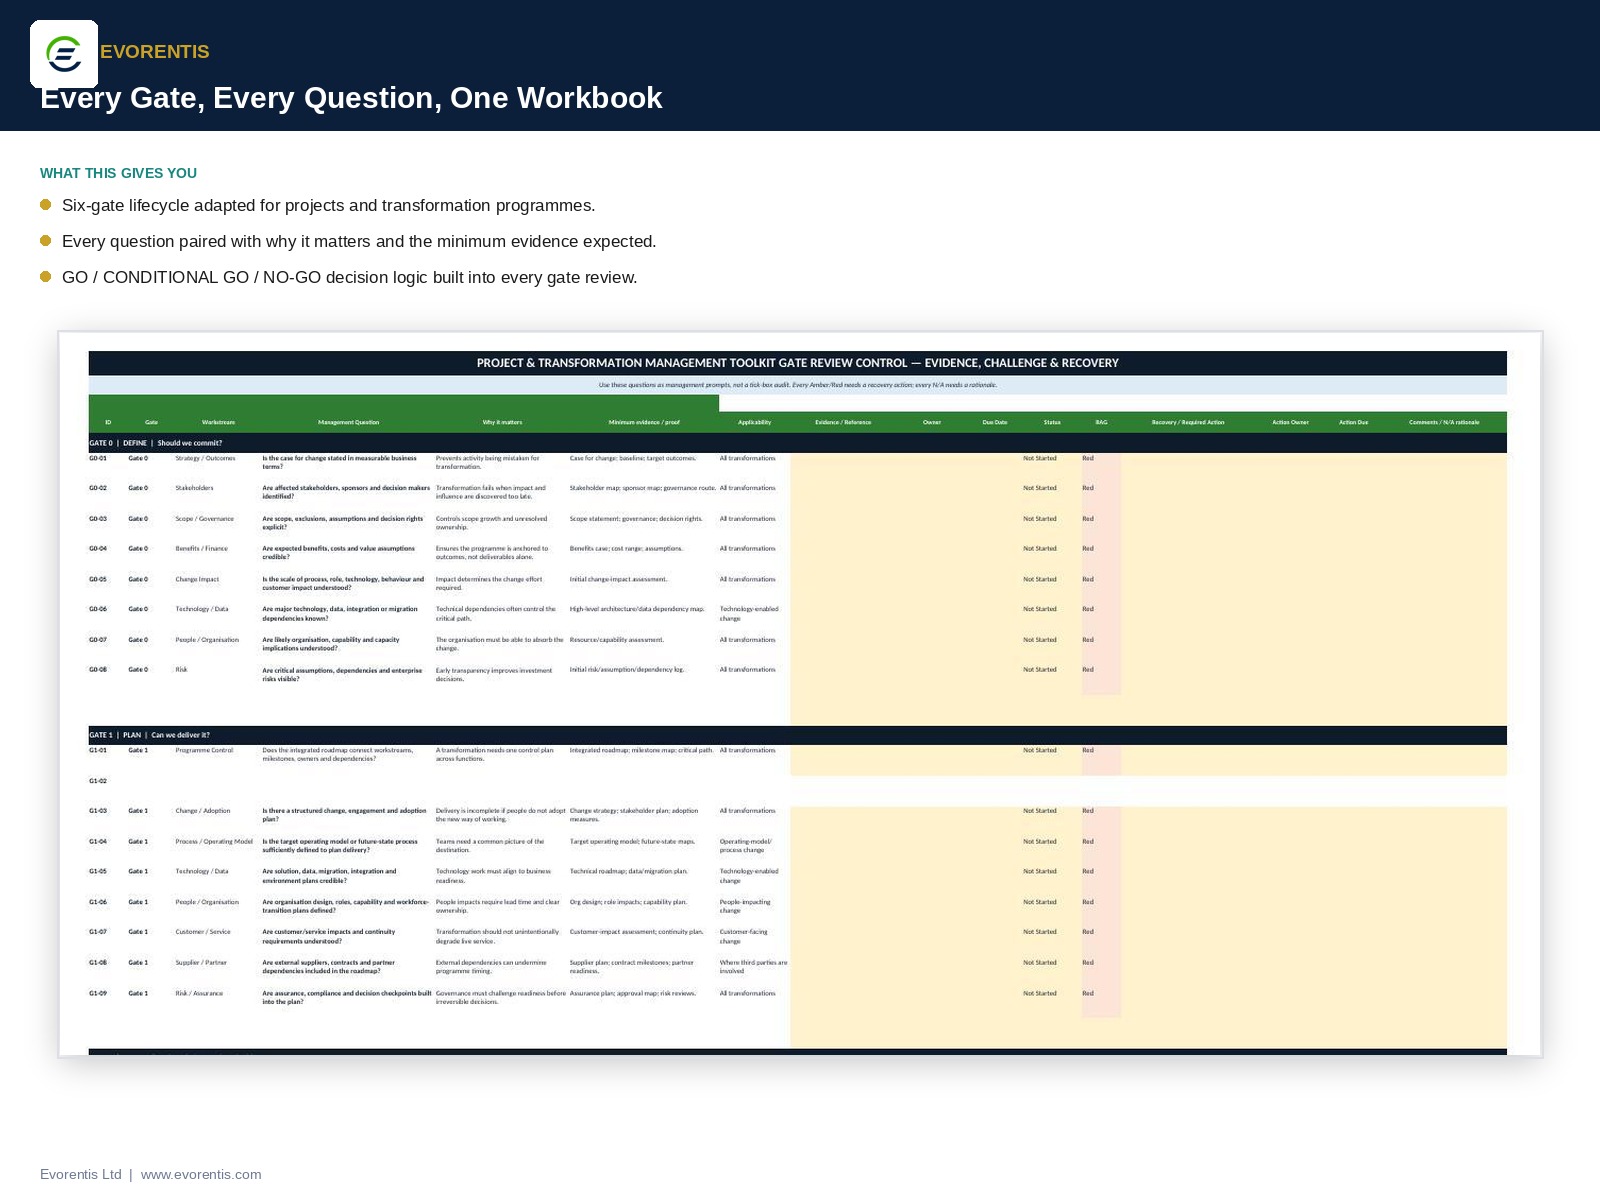Click the "Comments / N/A rationale" column header
The image size is (1600, 1200).
pos(1444,422)
